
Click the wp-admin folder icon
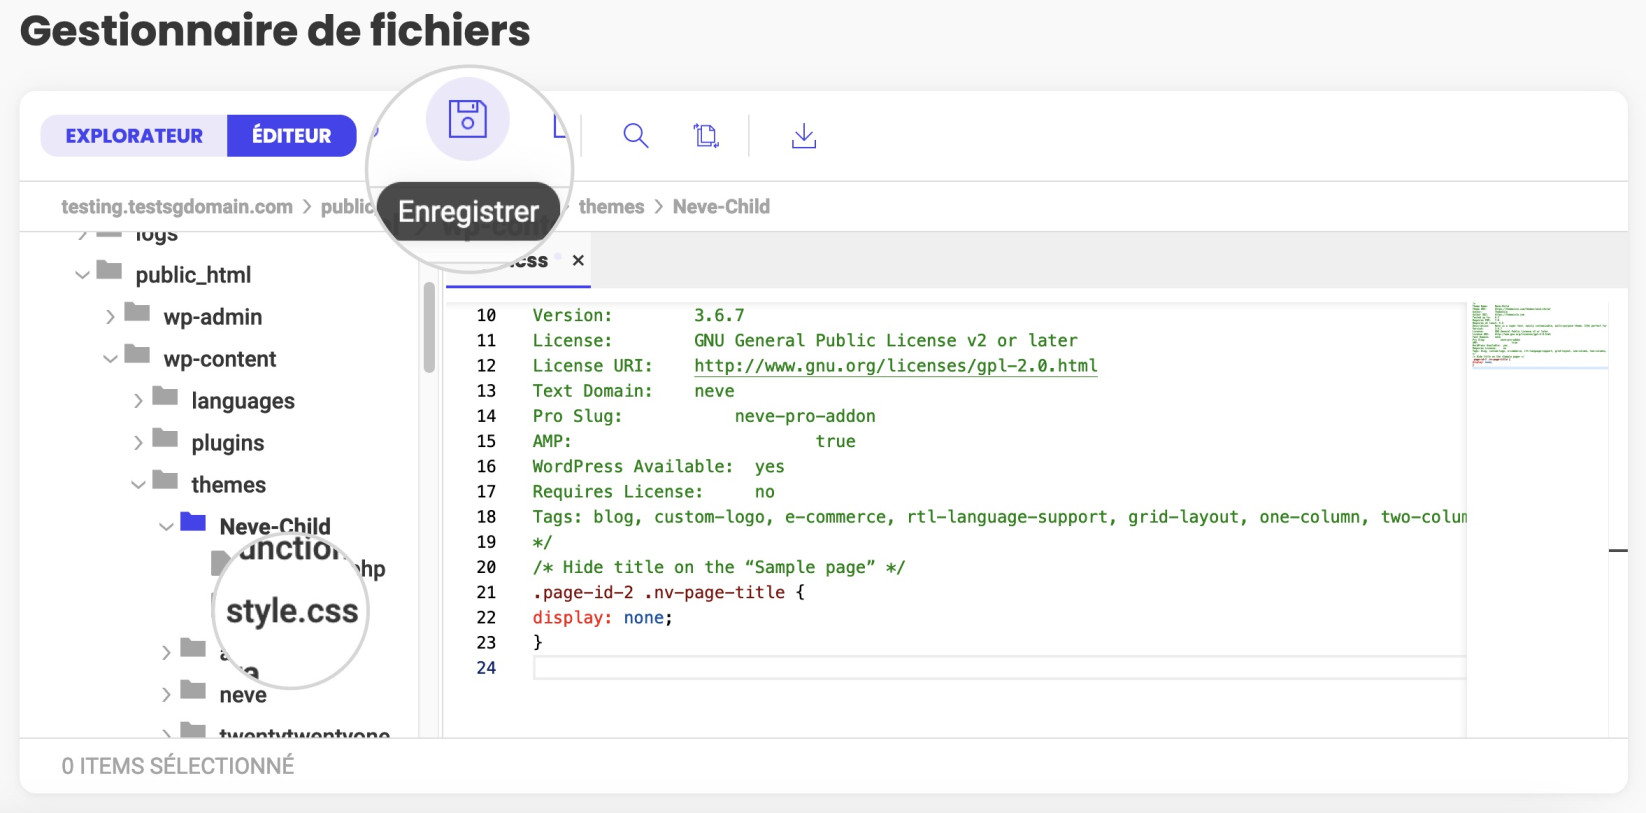(x=137, y=312)
